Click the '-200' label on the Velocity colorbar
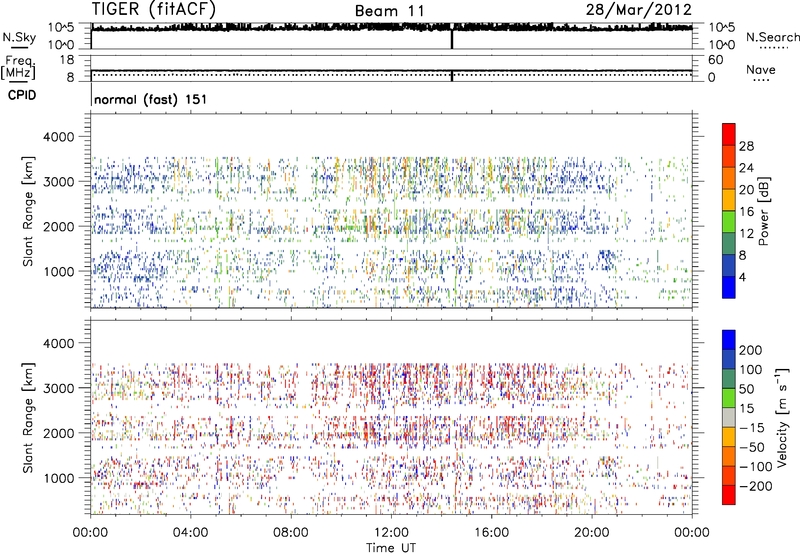800x554 pixels. pos(755,486)
